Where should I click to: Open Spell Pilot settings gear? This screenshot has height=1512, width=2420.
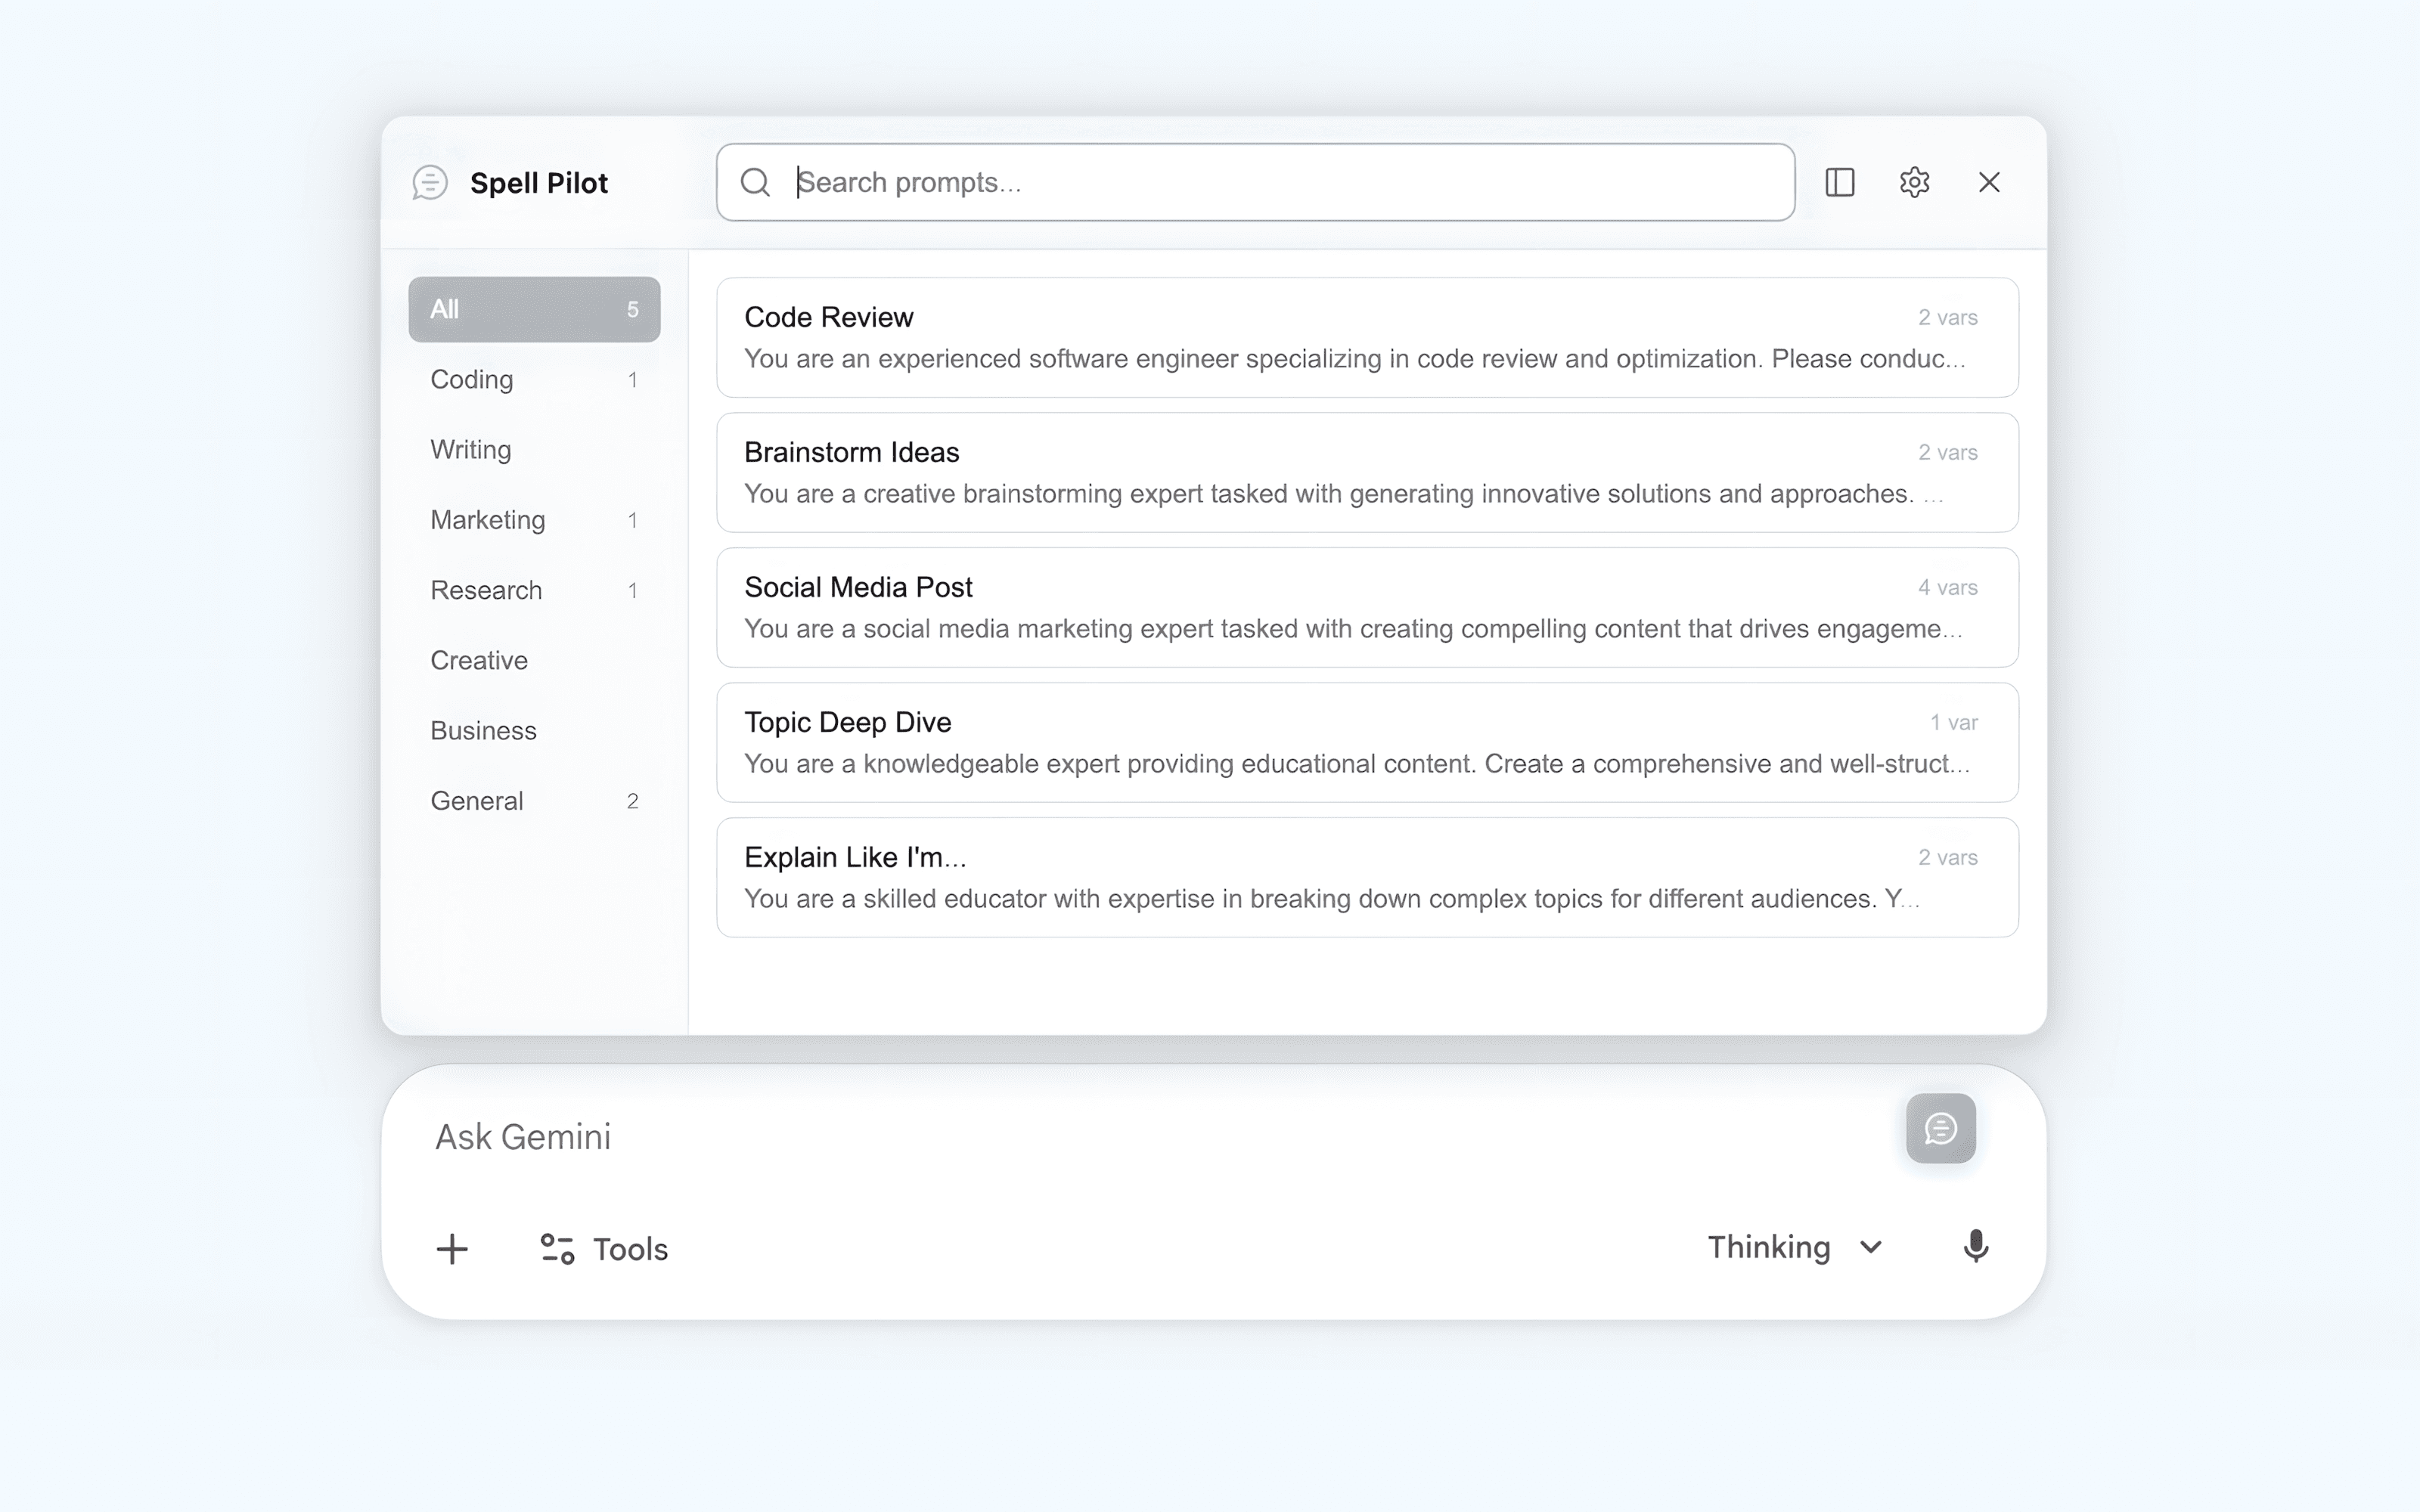[1914, 182]
